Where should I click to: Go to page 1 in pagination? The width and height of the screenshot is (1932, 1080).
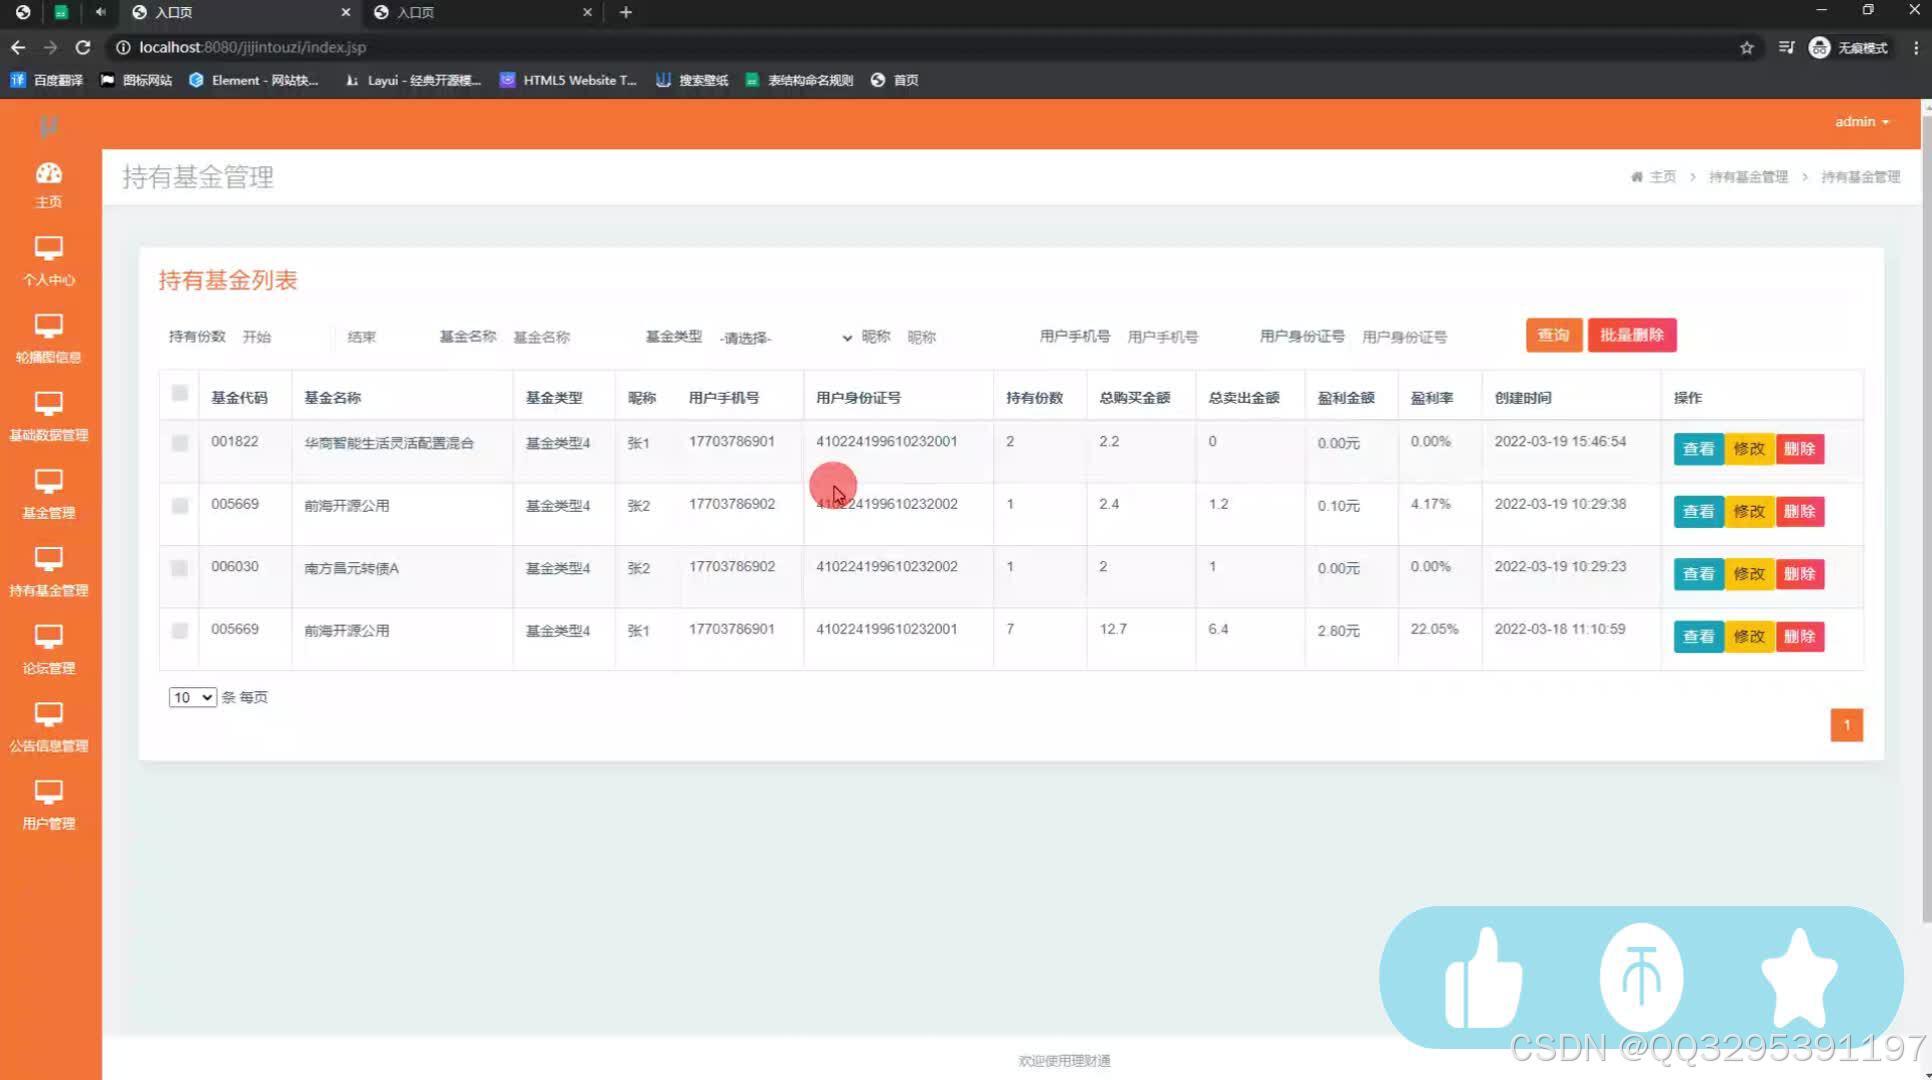1846,725
